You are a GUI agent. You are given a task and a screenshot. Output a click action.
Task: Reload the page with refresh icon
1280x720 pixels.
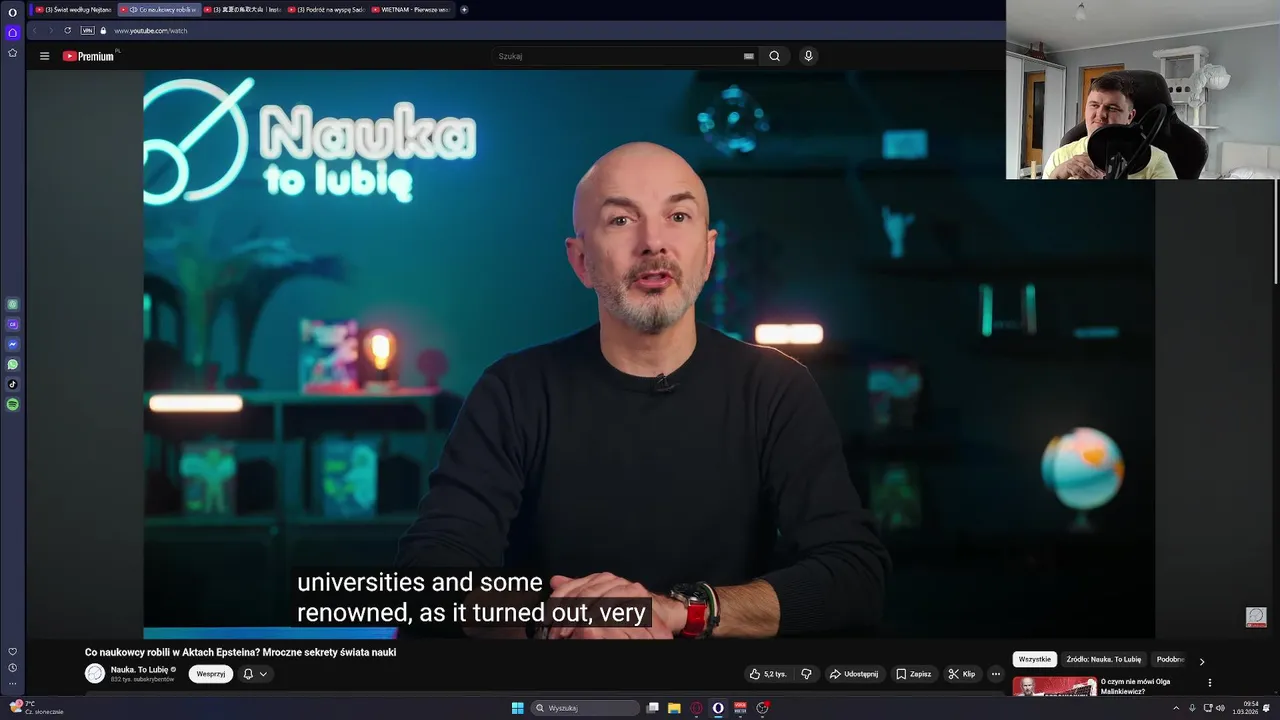pyautogui.click(x=67, y=30)
